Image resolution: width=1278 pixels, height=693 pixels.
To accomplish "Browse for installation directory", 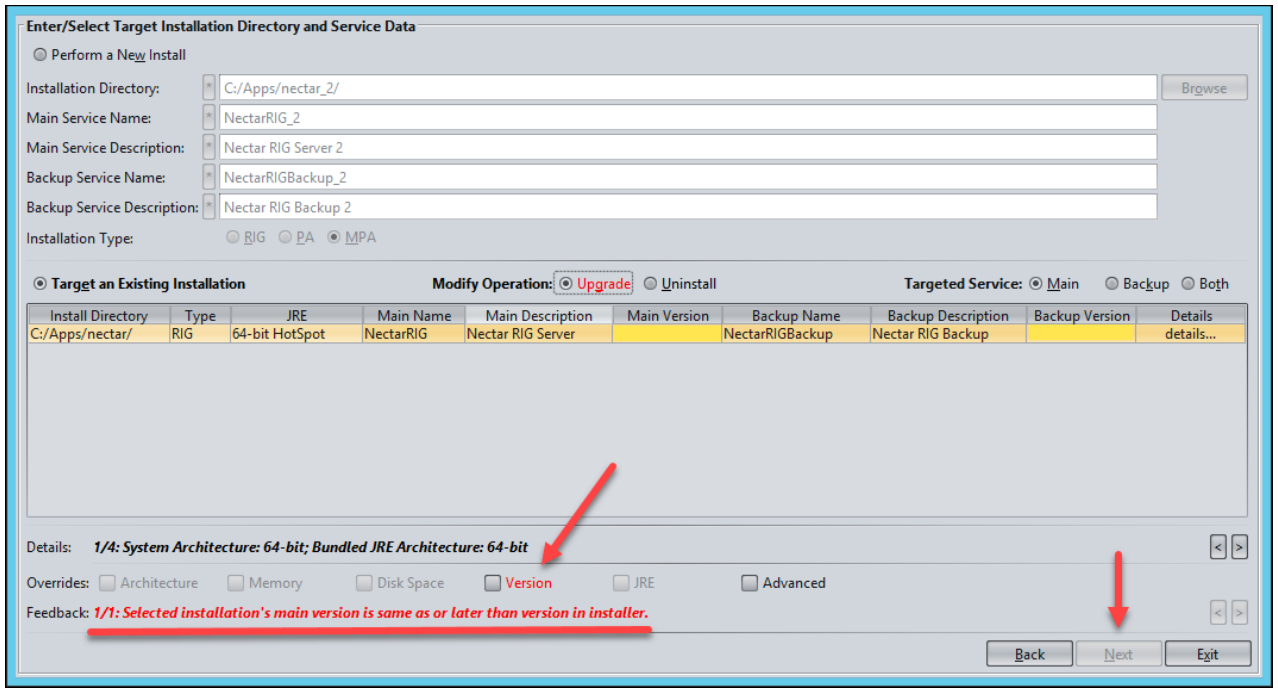I will pos(1204,88).
